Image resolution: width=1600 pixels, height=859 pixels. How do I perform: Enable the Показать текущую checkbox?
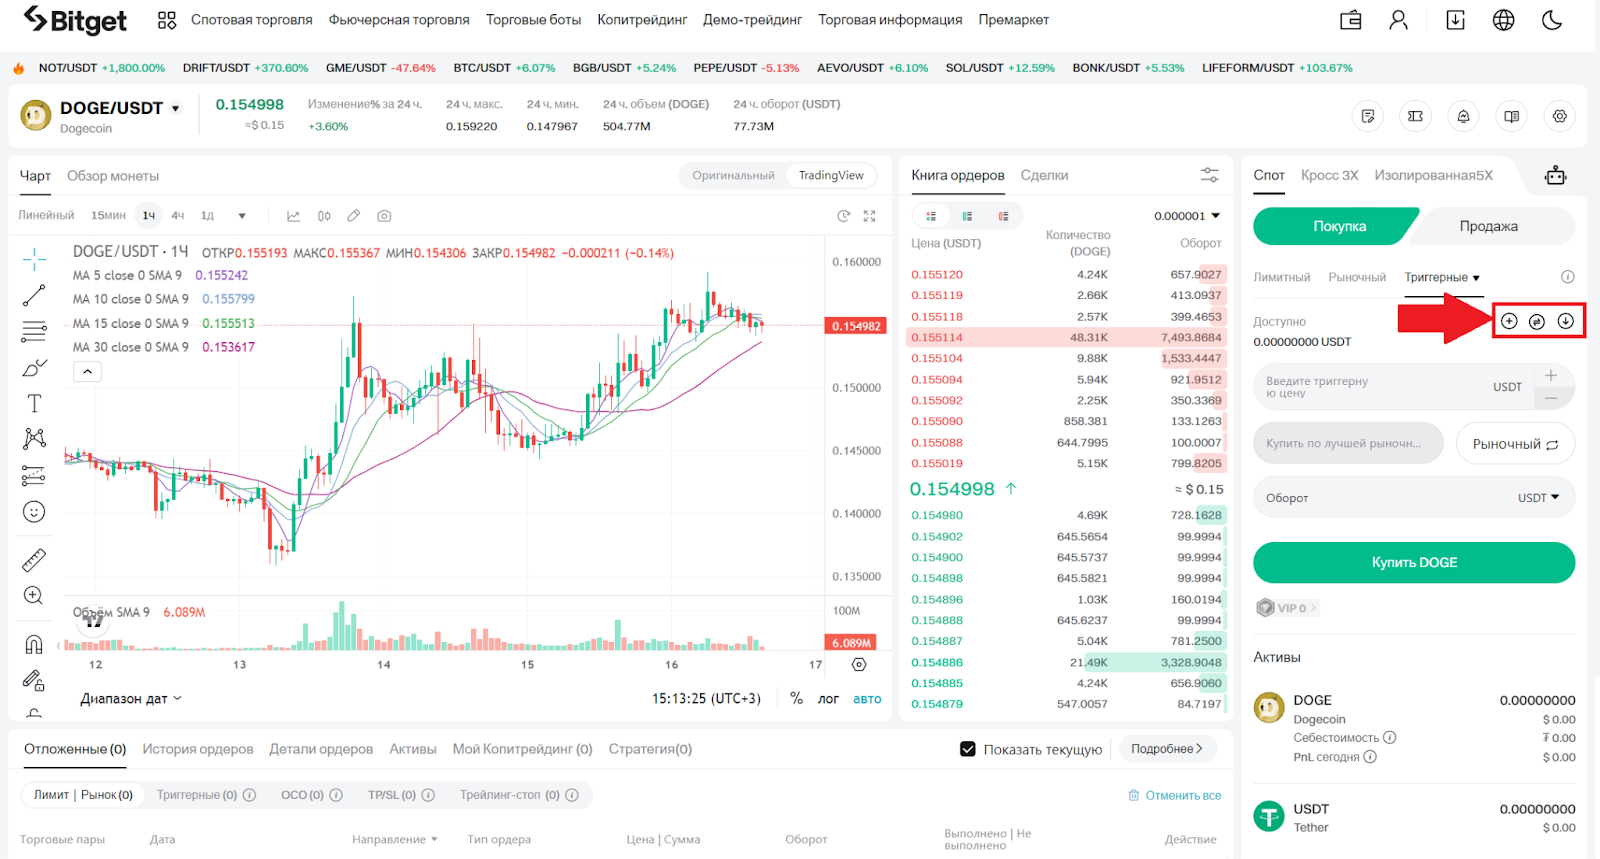pyautogui.click(x=968, y=749)
